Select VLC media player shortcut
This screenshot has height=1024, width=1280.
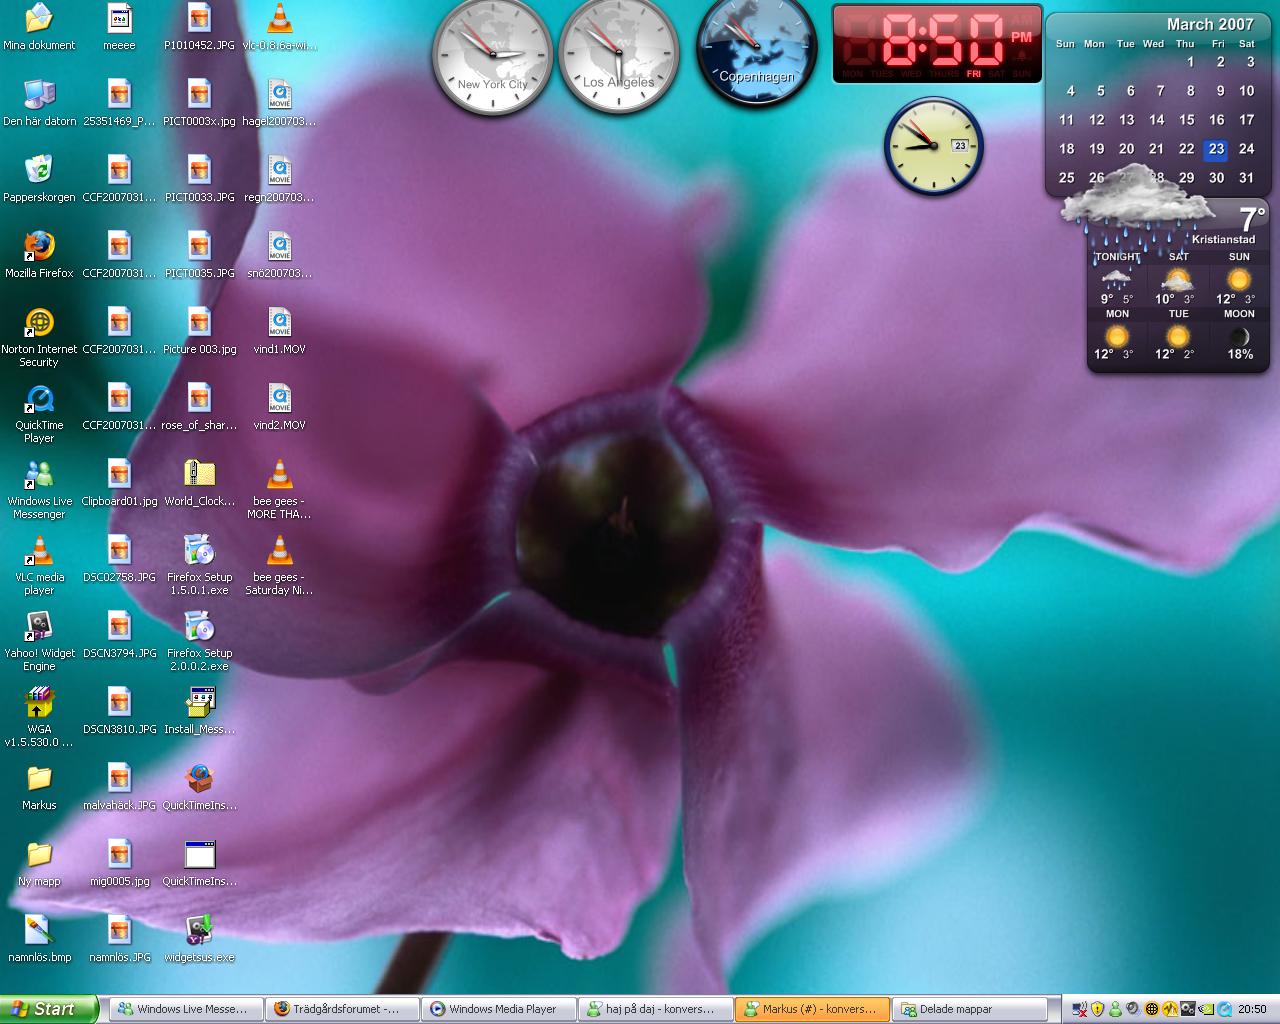pos(39,552)
